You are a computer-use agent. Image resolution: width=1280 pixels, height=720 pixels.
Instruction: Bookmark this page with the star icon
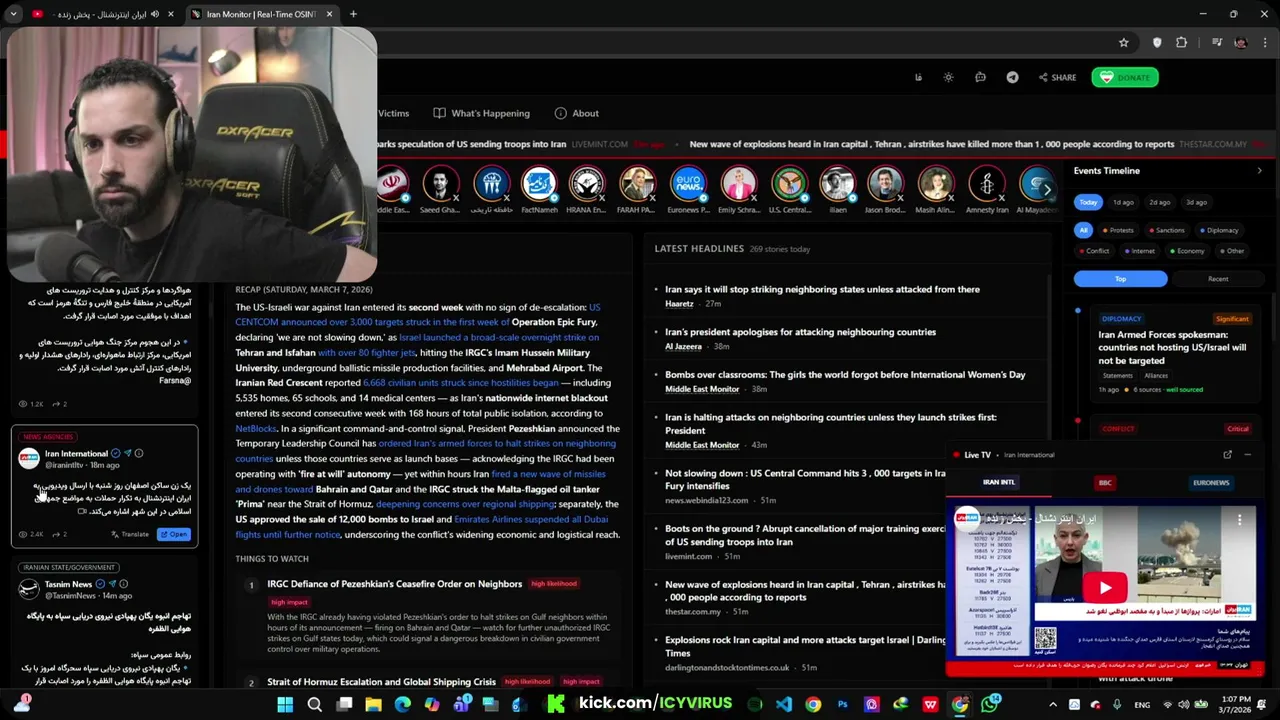pyautogui.click(x=1123, y=43)
